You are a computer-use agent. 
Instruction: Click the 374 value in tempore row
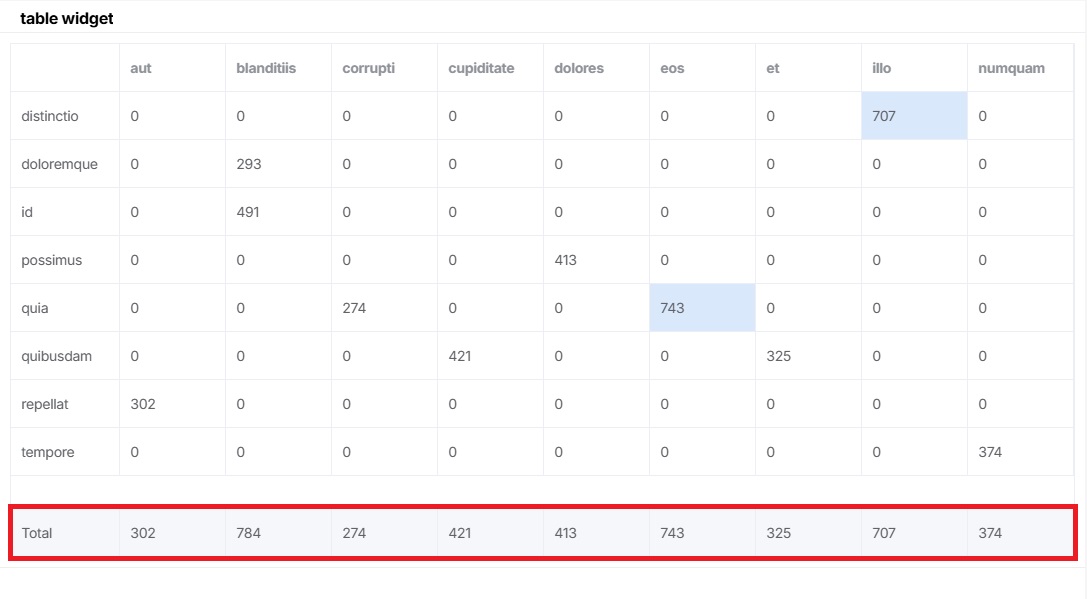tap(989, 452)
